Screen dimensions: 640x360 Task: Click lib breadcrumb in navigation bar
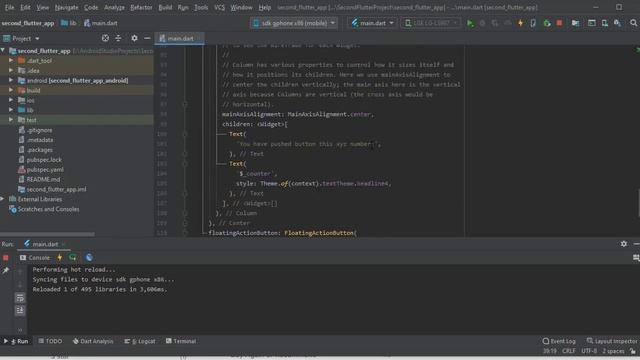click(69, 23)
